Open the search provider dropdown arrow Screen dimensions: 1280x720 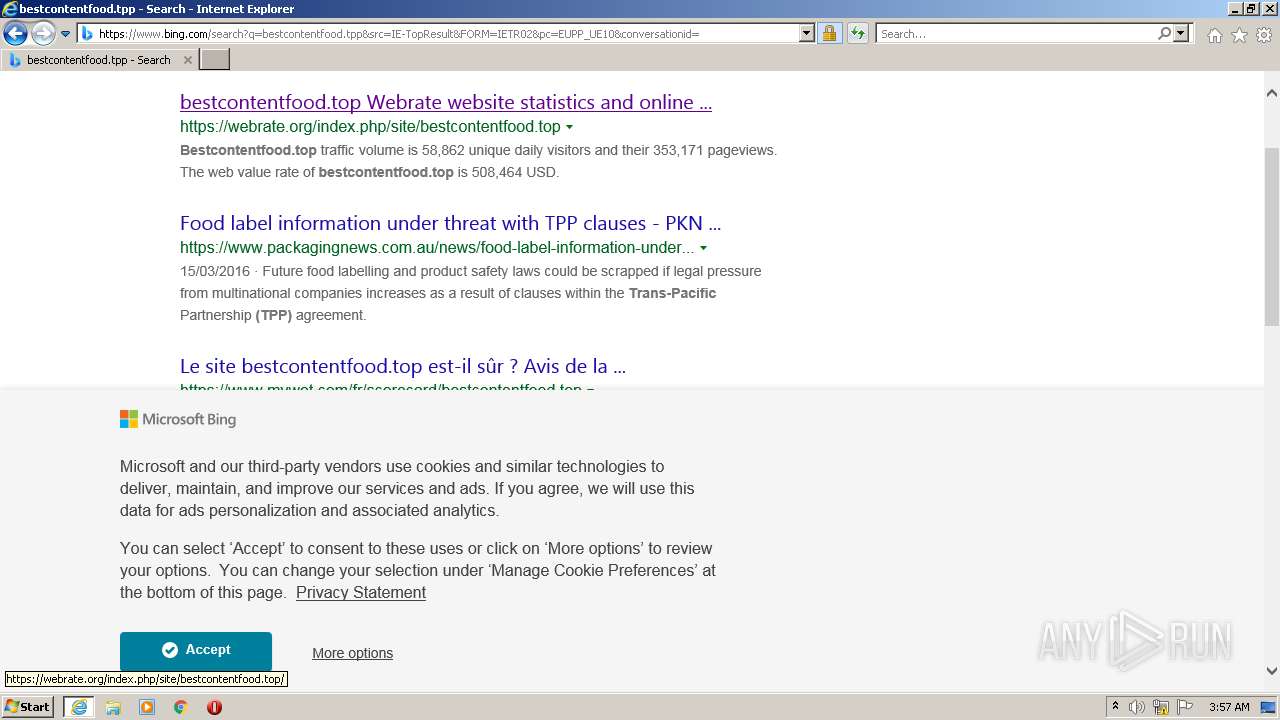pyautogui.click(x=1181, y=34)
